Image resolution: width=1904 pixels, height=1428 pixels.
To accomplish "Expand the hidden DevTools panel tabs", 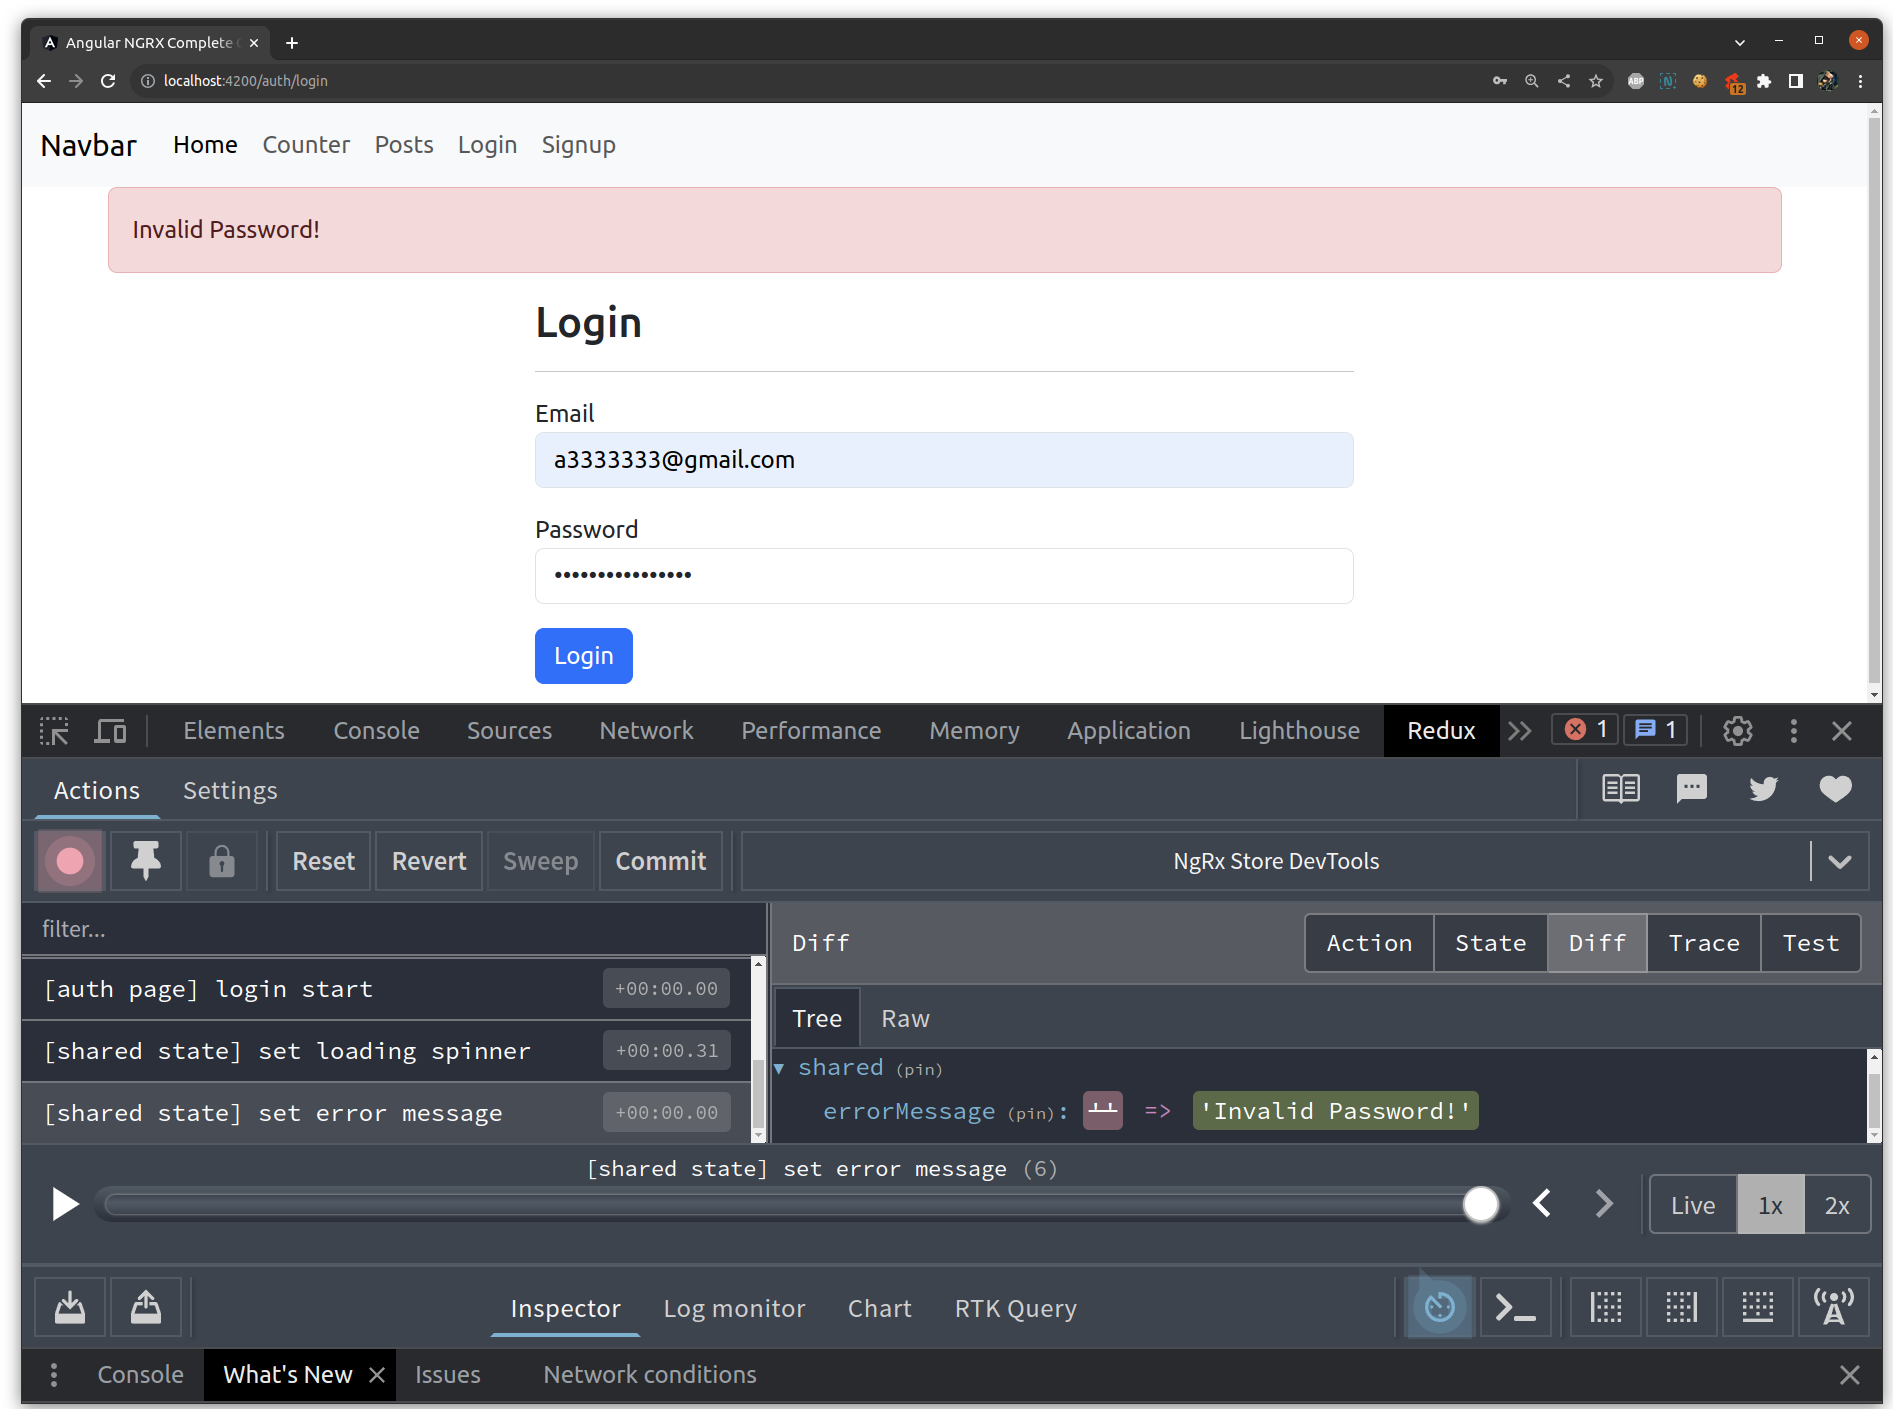I will (1520, 730).
